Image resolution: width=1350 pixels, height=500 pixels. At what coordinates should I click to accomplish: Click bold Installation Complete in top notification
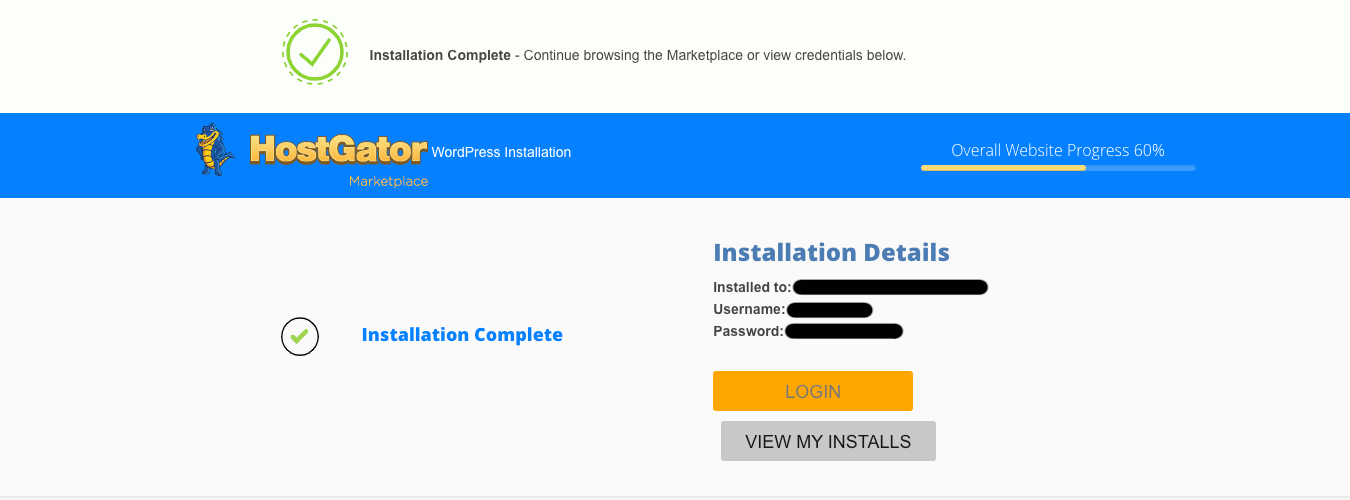[440, 56]
